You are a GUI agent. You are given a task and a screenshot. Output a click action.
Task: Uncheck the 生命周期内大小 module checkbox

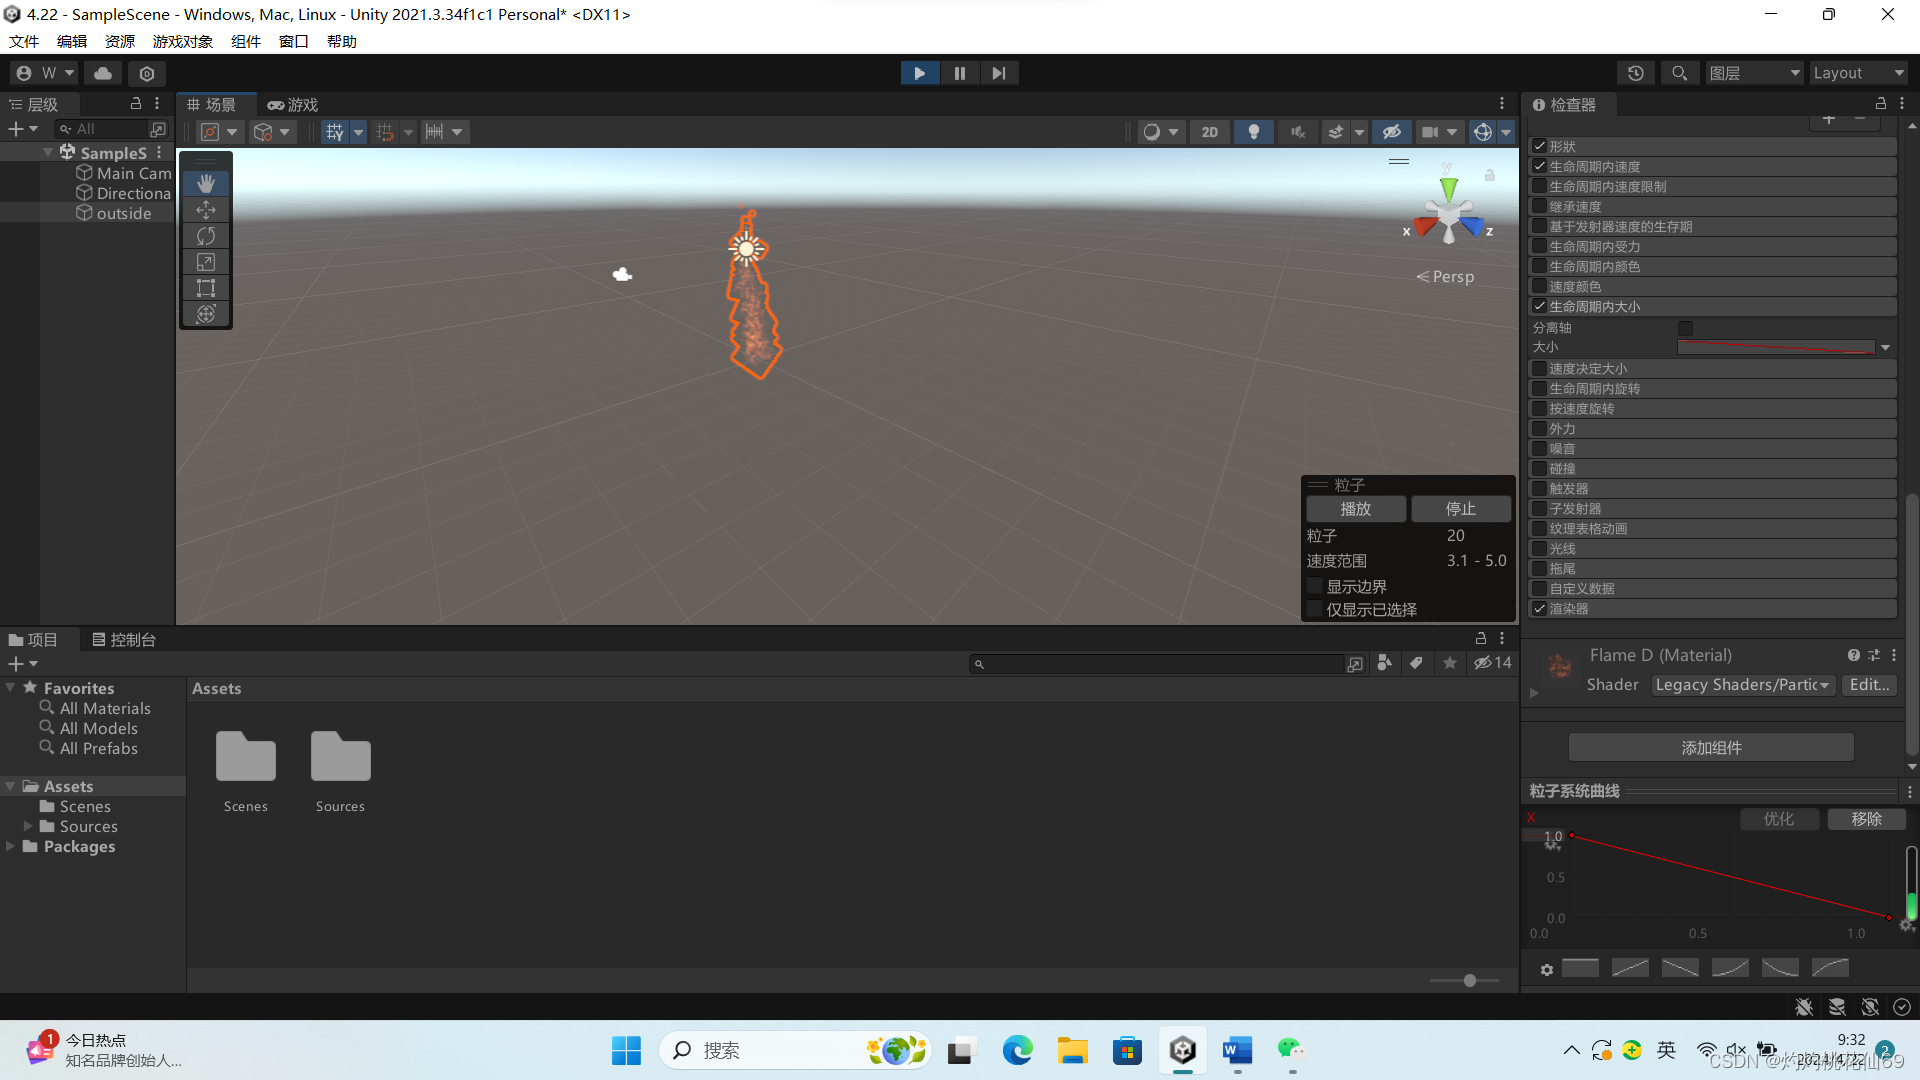pyautogui.click(x=1540, y=306)
